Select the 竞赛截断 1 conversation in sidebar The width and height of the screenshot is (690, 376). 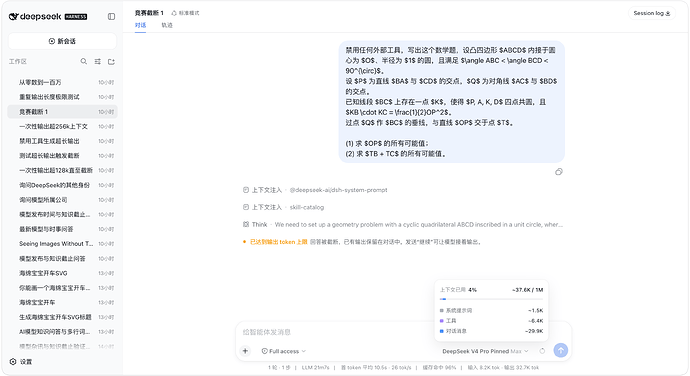click(x=62, y=111)
